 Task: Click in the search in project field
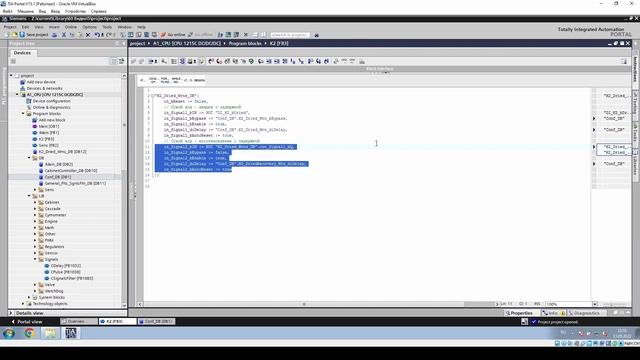pos(290,35)
